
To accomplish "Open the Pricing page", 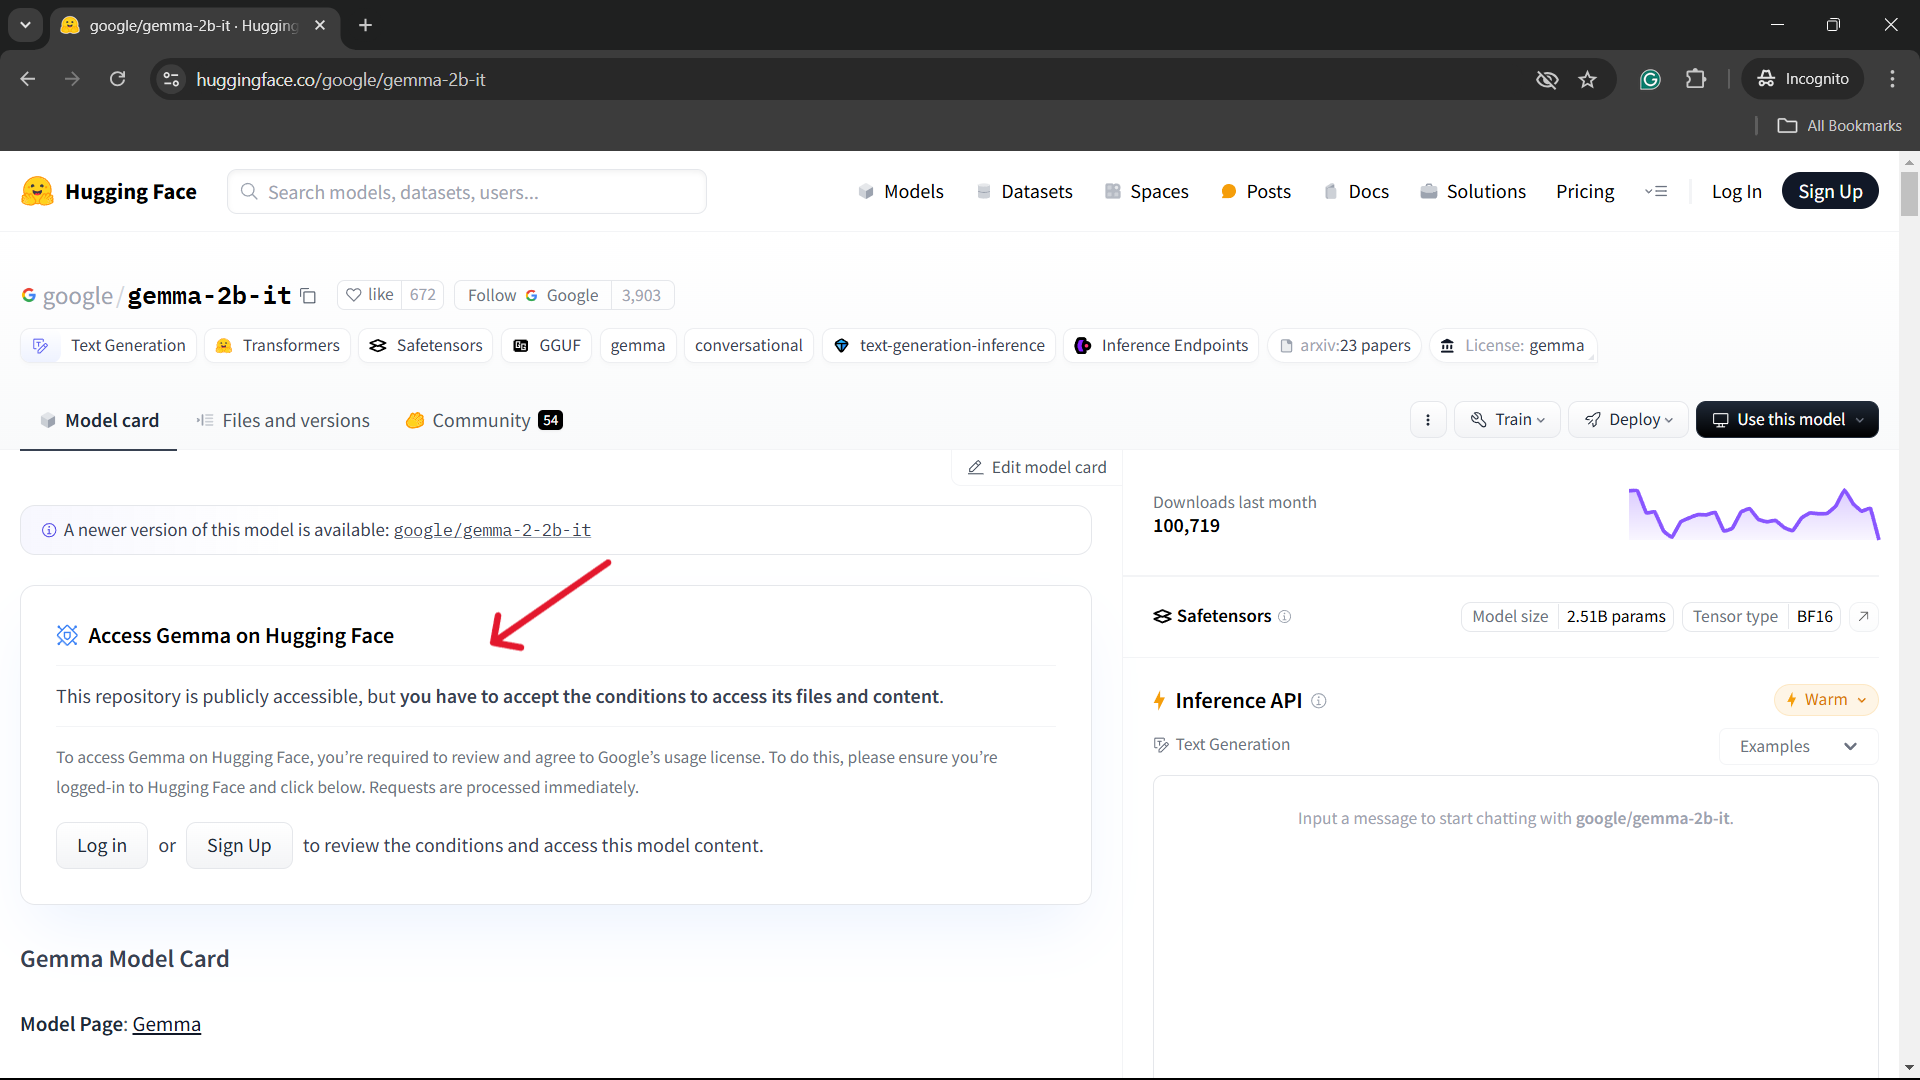I will tap(1585, 191).
